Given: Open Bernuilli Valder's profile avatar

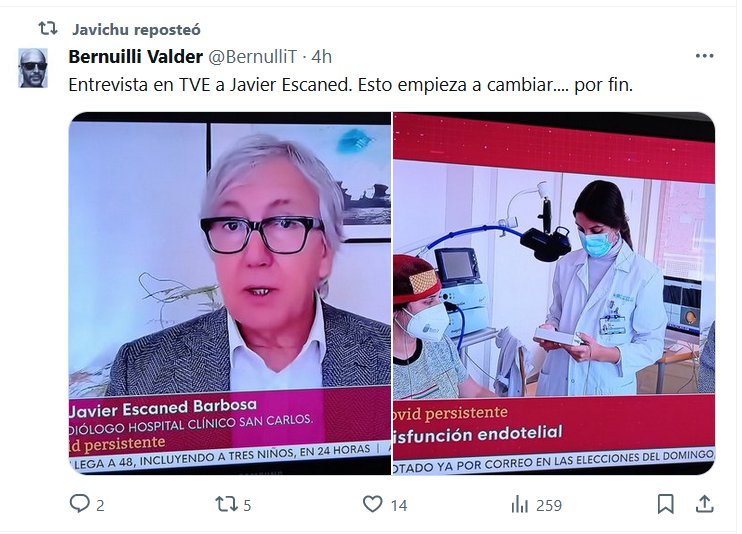Looking at the screenshot, I should pos(33,68).
